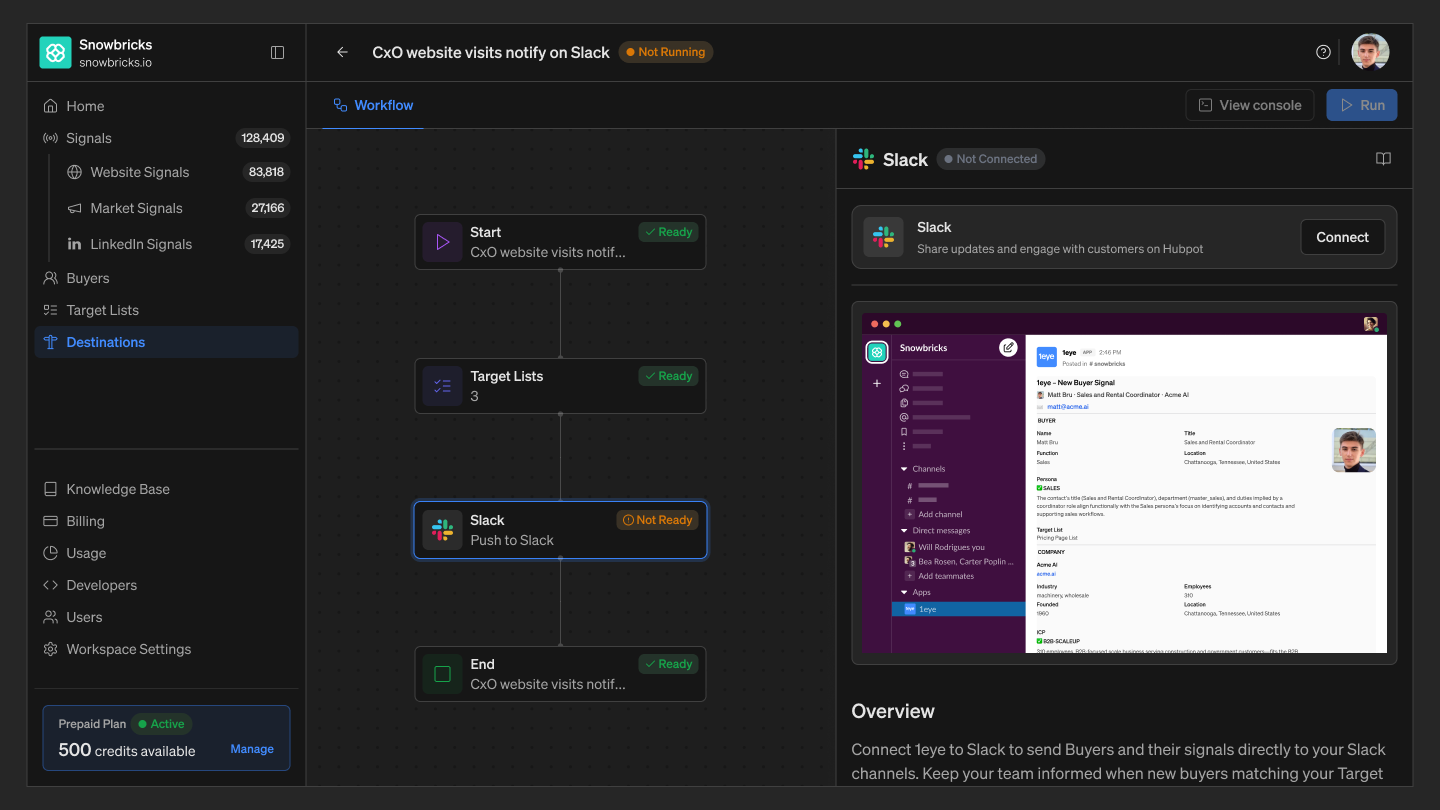Click the 17,425 LinkedIn Signals count
Image resolution: width=1440 pixels, height=810 pixels.
[267, 244]
